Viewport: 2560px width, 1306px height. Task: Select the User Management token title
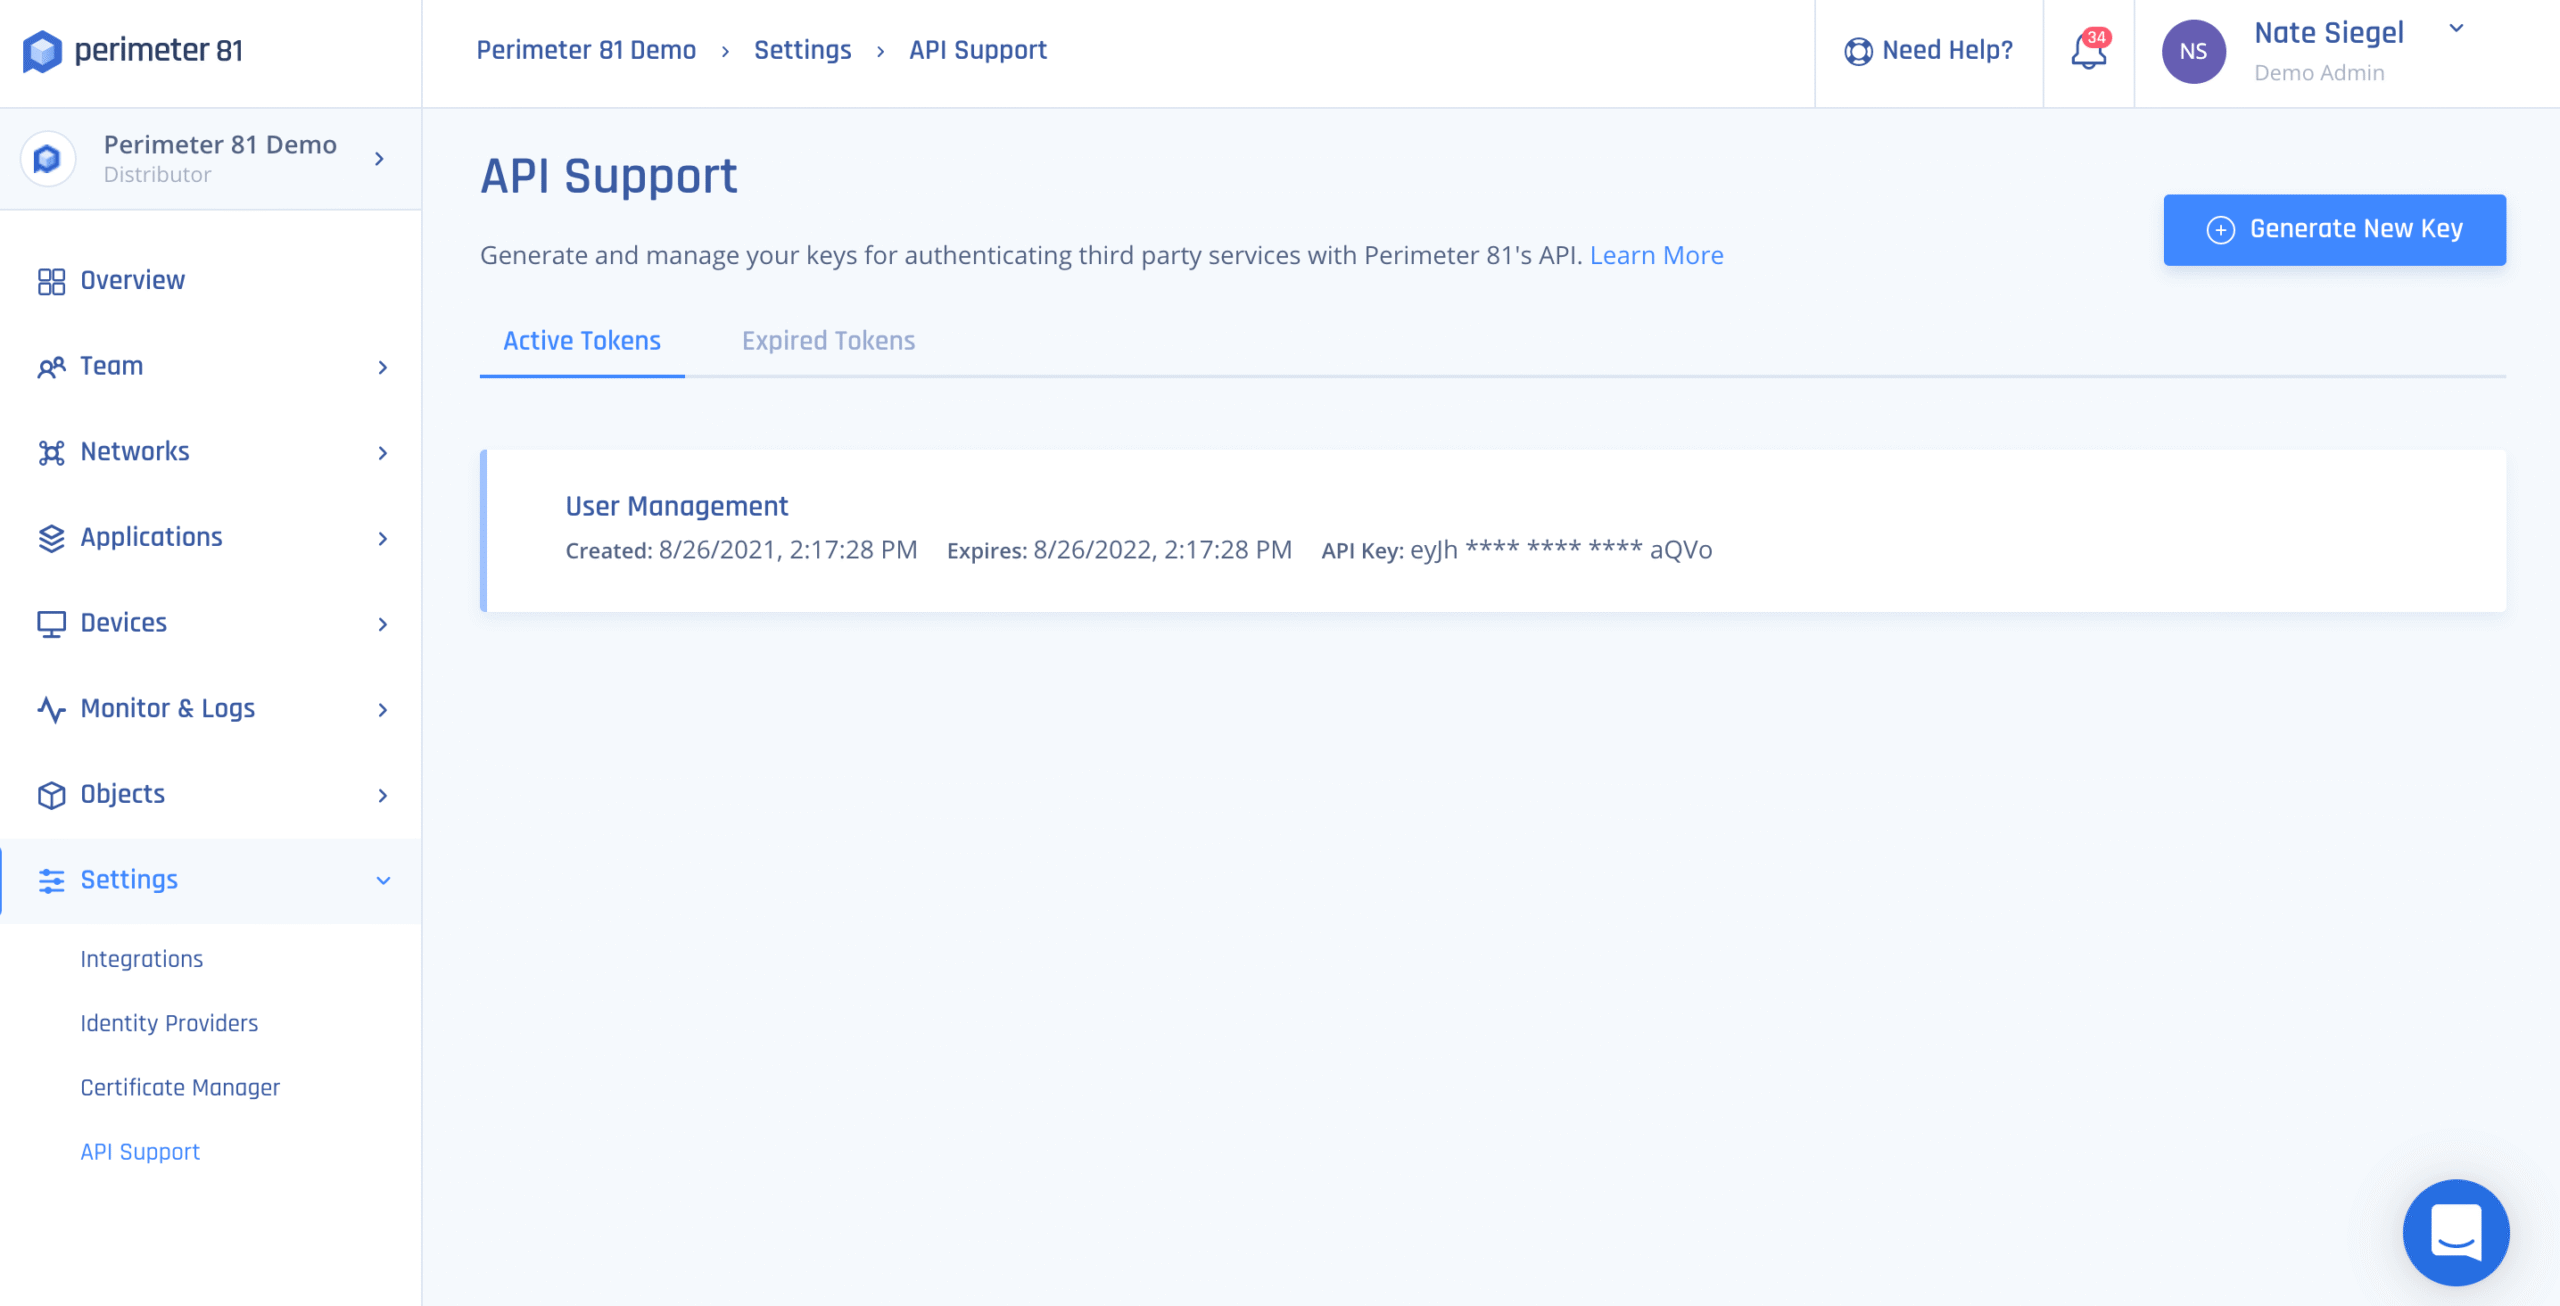677,506
